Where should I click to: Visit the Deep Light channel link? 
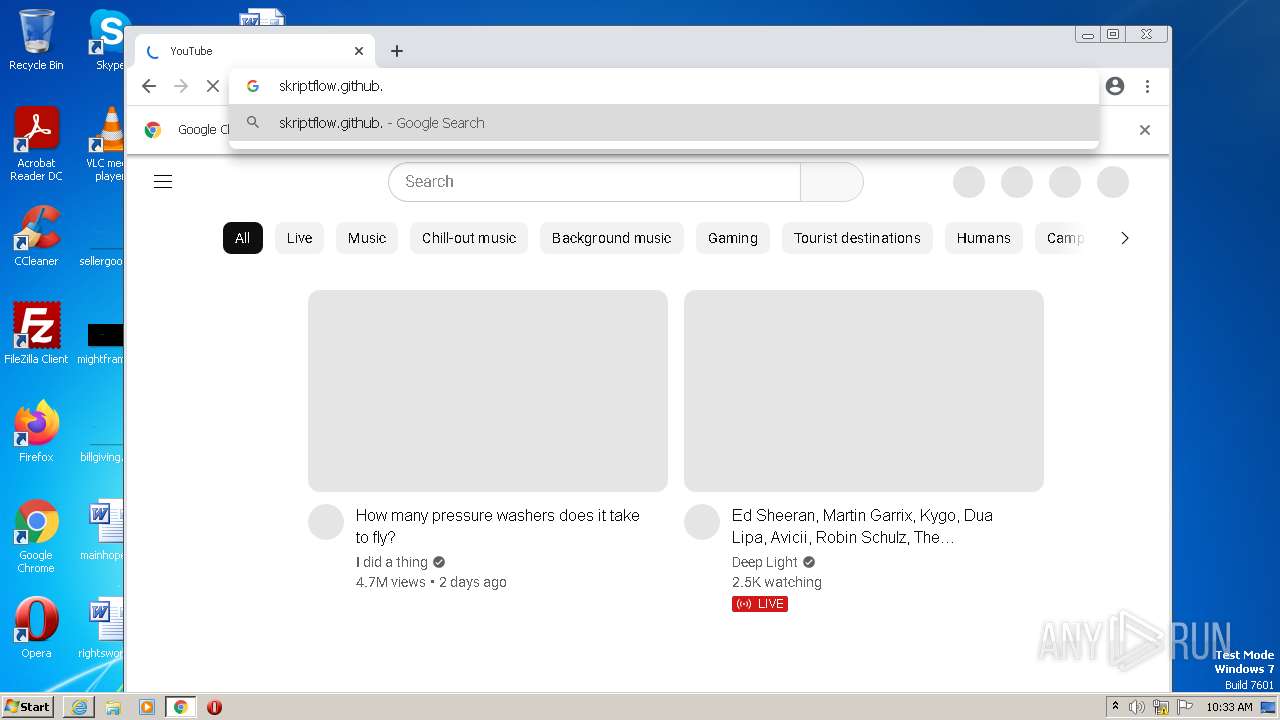765,562
